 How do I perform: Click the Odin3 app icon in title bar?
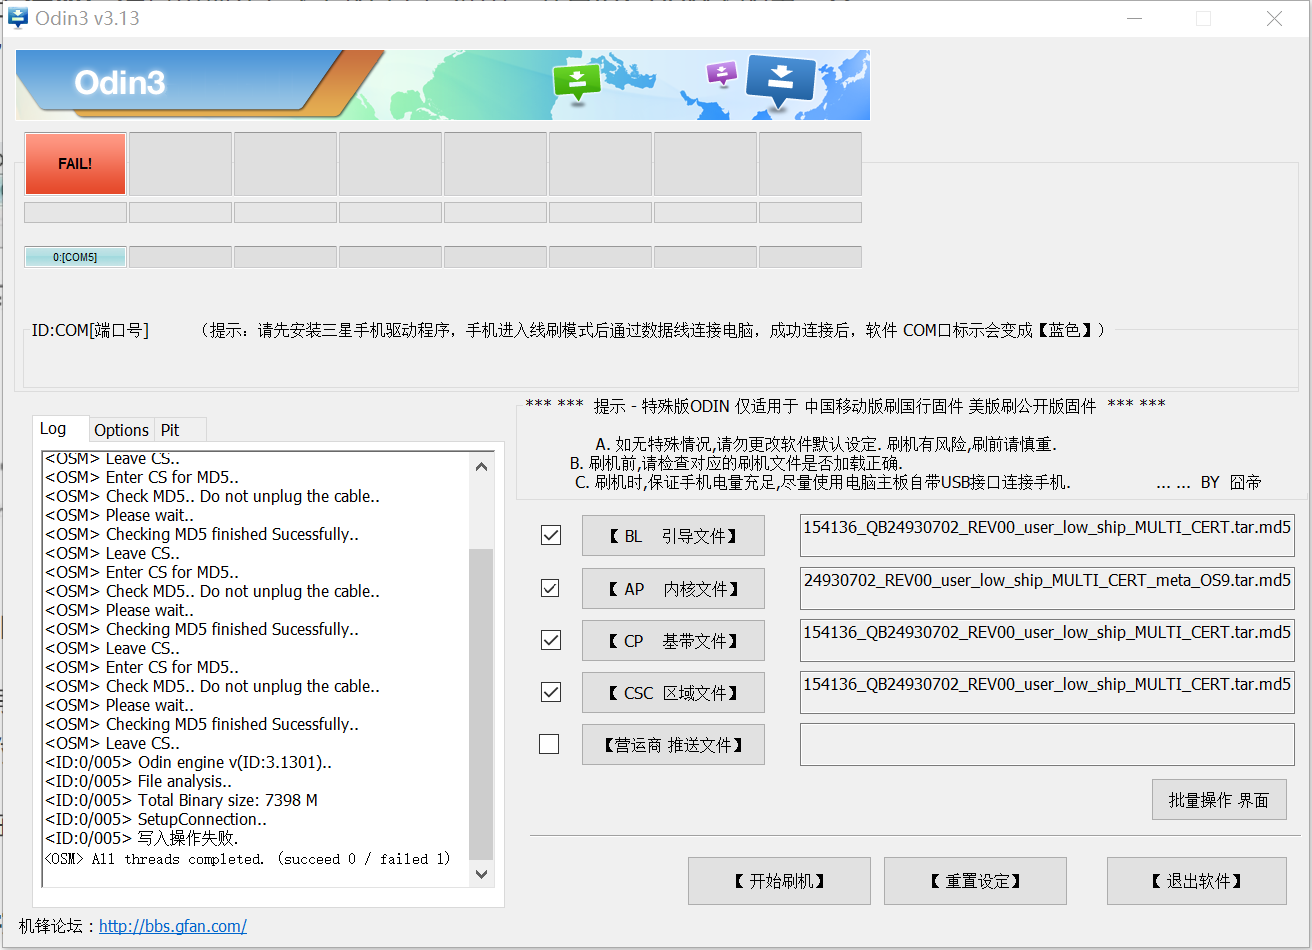(17, 18)
